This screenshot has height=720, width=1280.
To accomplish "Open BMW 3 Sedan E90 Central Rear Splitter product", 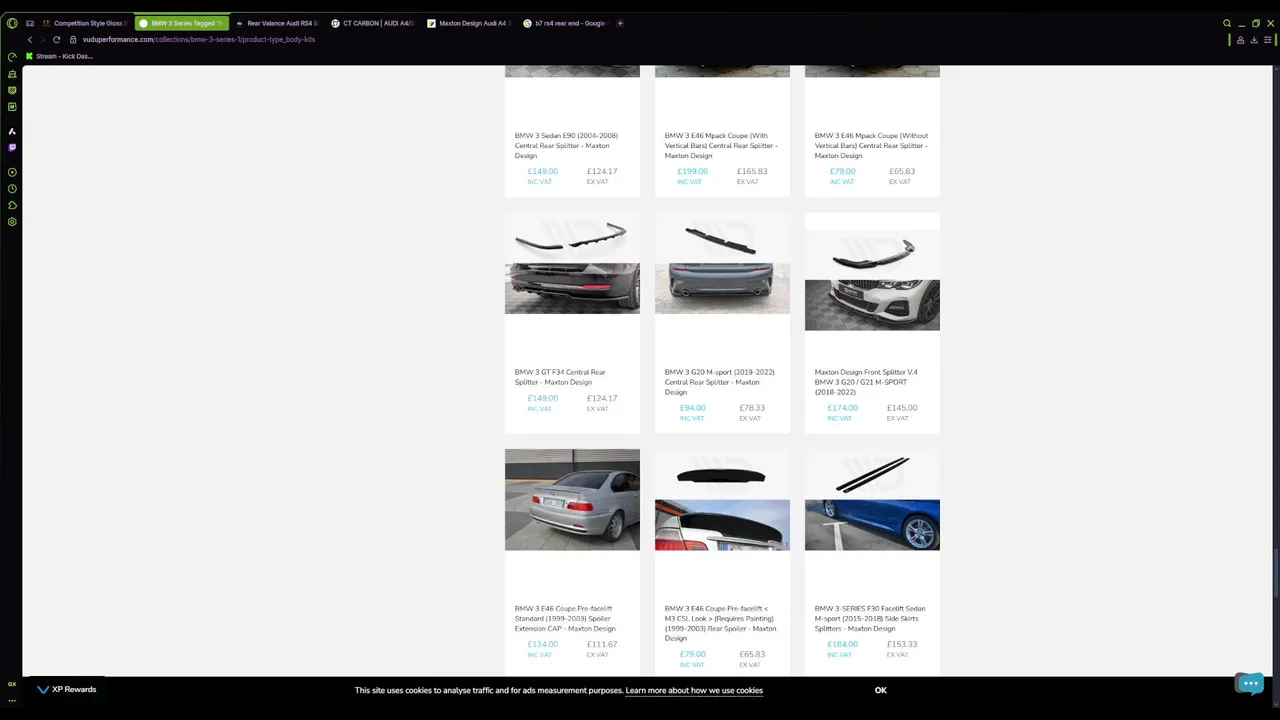I will [x=566, y=146].
